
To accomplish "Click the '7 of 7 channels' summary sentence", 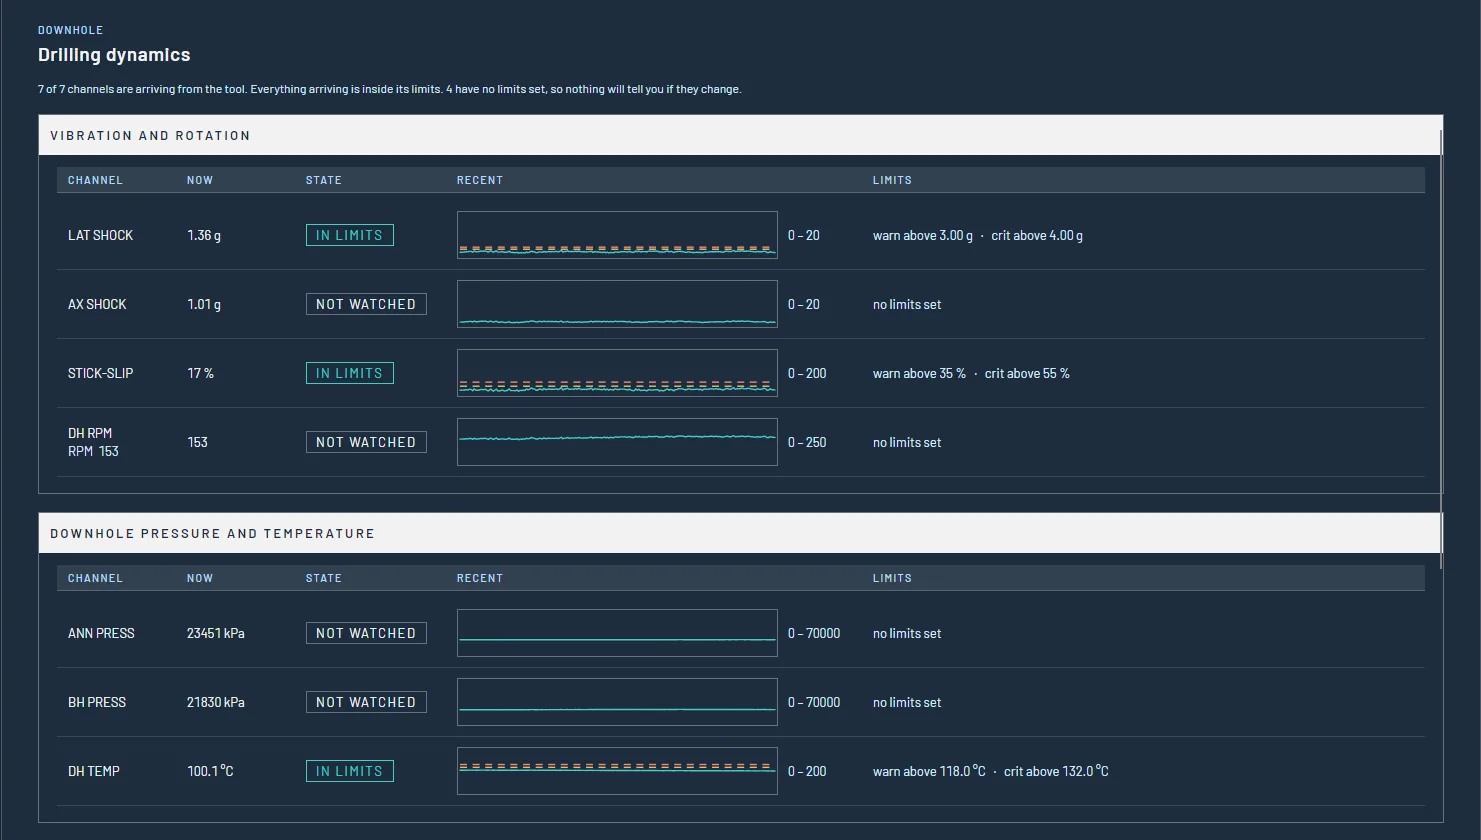I will [390, 89].
